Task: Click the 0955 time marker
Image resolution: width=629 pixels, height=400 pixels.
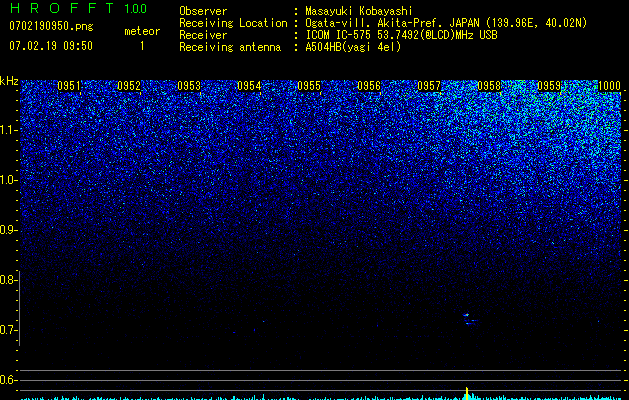Action: pos(309,86)
